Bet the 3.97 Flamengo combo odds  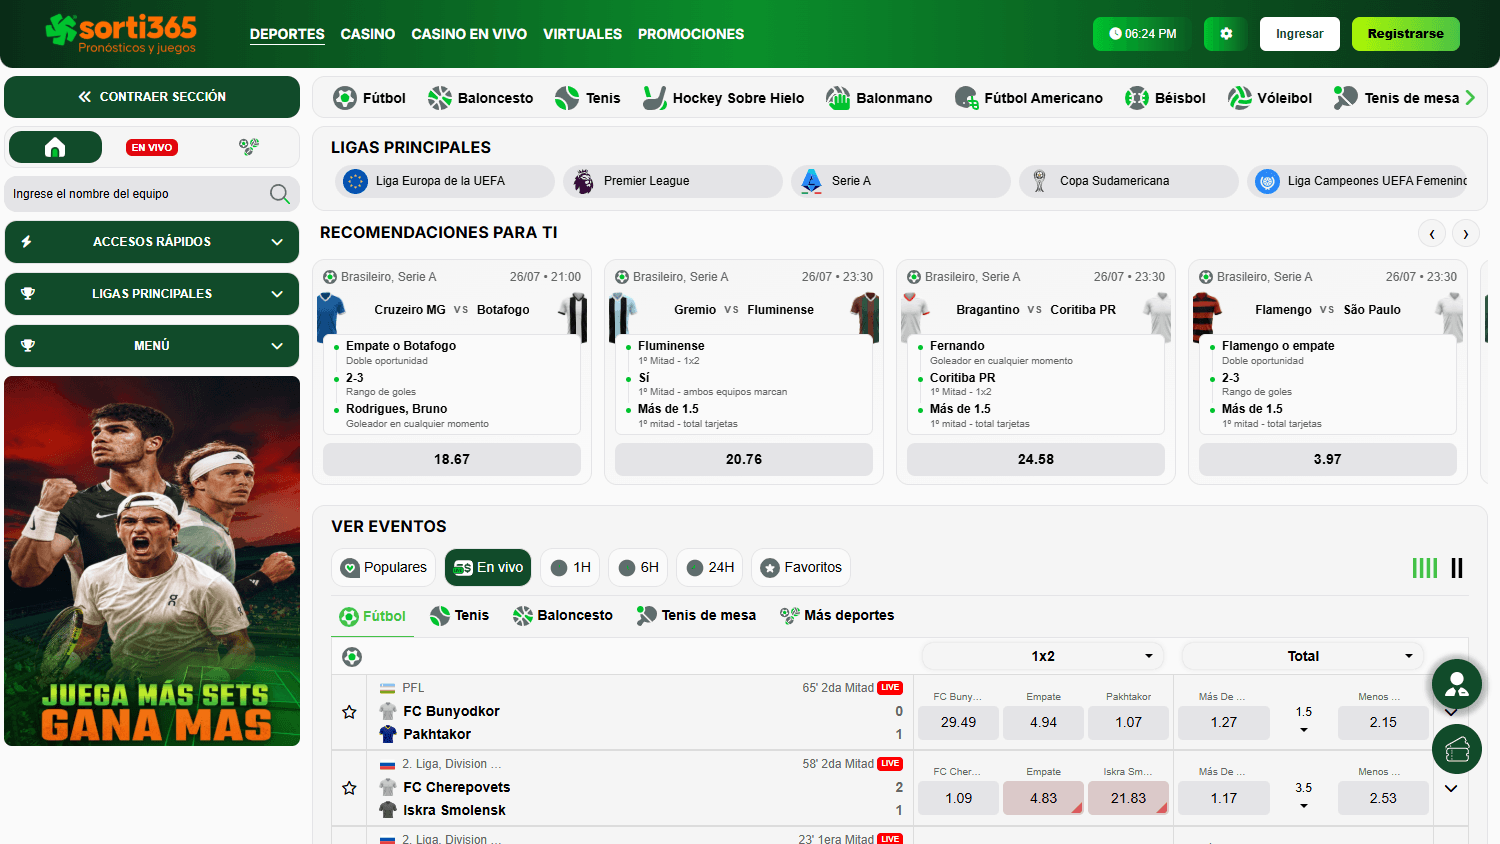(x=1328, y=459)
